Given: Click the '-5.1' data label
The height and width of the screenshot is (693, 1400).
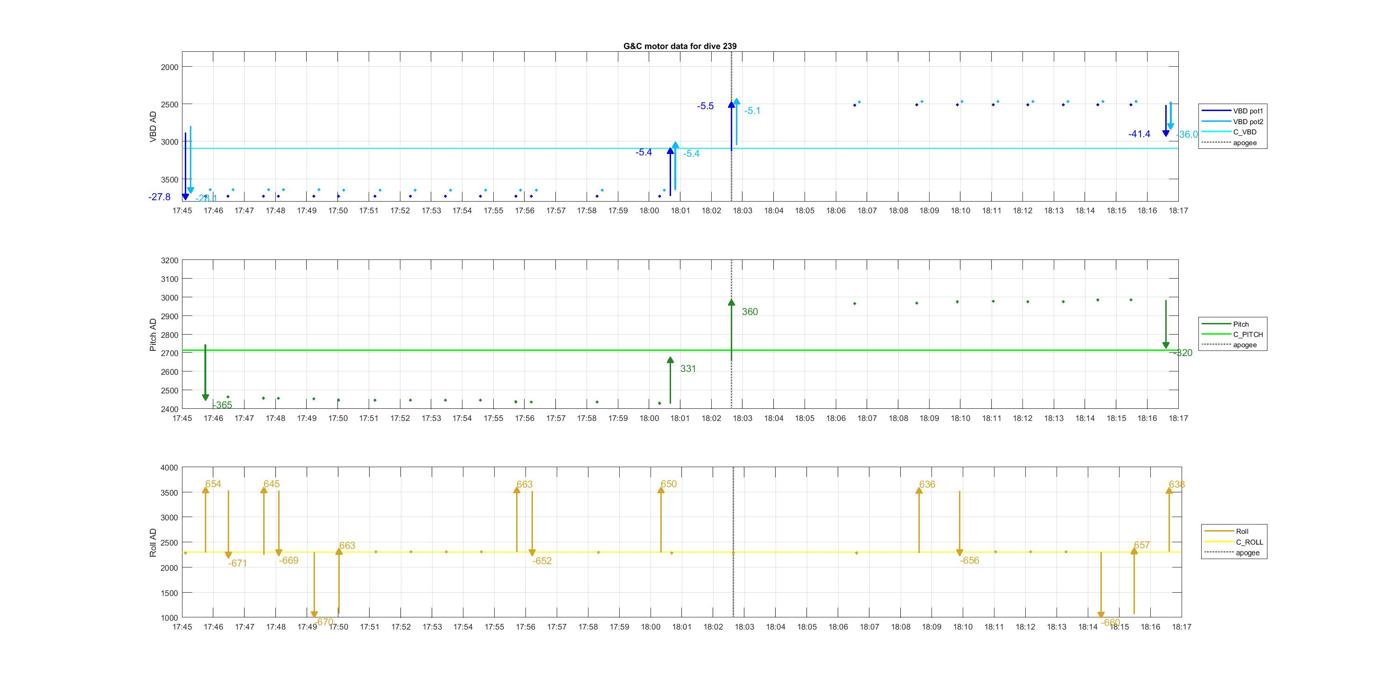Looking at the screenshot, I should click(752, 111).
